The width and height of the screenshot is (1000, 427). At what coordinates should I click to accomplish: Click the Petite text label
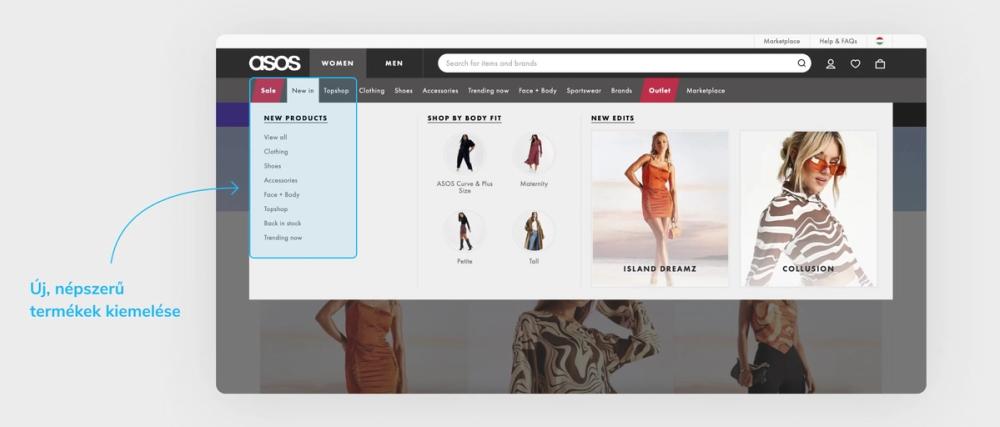click(465, 261)
